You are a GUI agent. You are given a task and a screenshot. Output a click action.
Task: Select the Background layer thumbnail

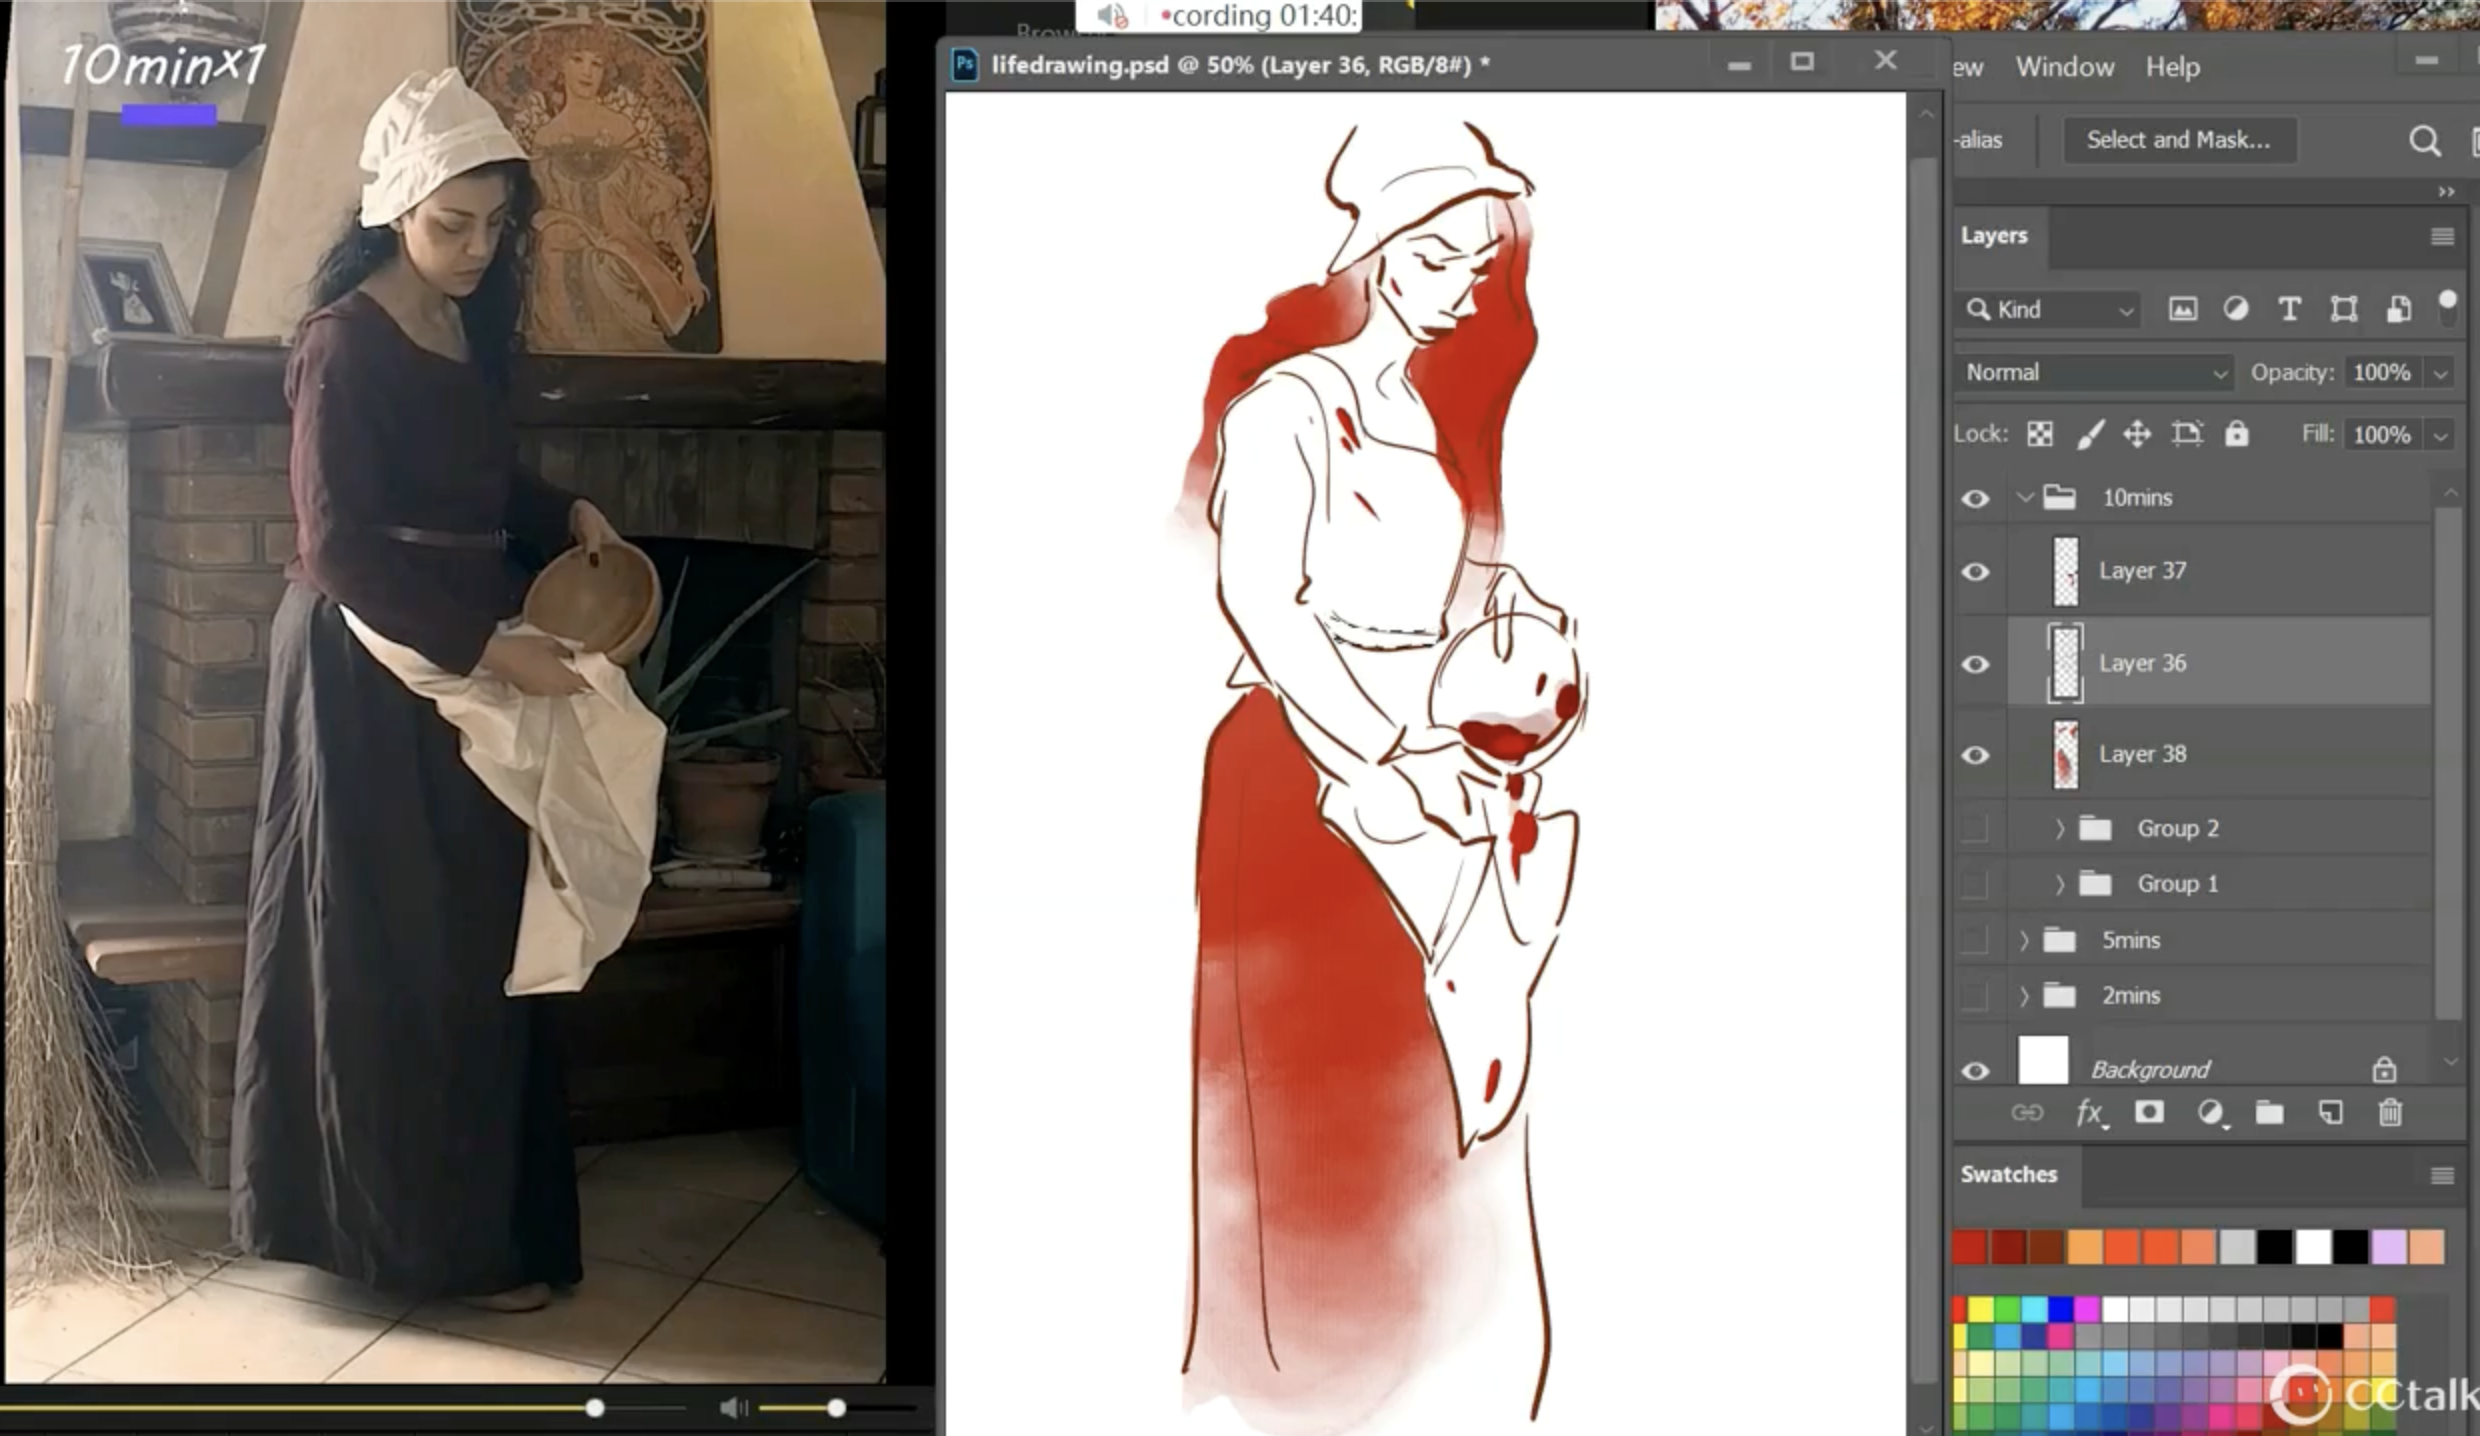pyautogui.click(x=2042, y=1061)
